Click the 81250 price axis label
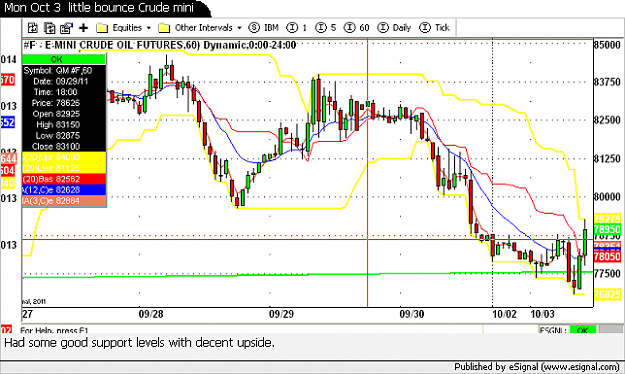The height and width of the screenshot is (374, 625). coord(607,158)
